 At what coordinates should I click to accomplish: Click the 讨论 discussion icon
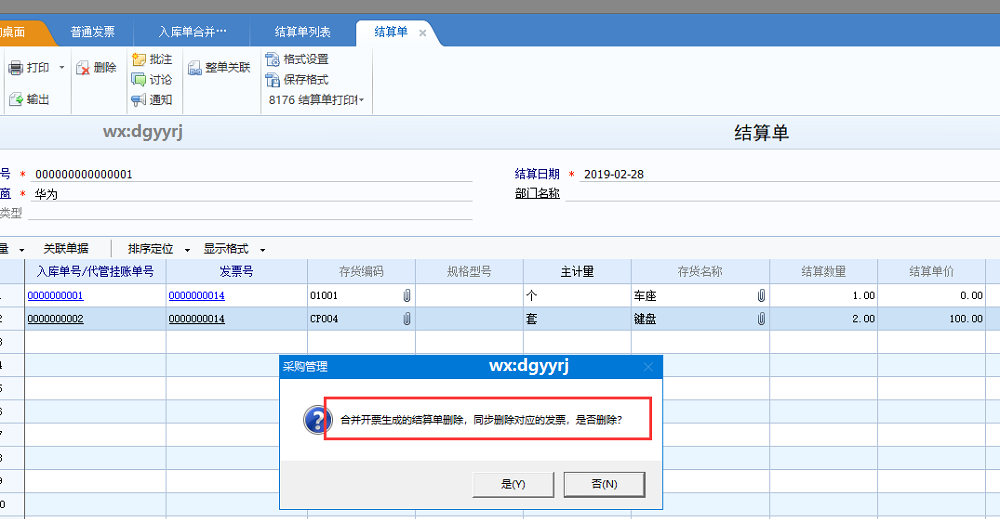pos(138,80)
